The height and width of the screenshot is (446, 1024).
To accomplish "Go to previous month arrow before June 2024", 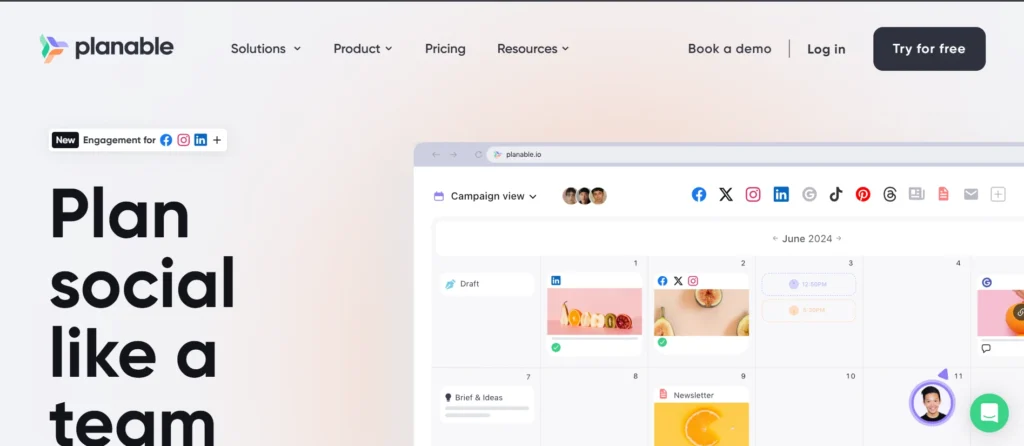I will coord(775,238).
